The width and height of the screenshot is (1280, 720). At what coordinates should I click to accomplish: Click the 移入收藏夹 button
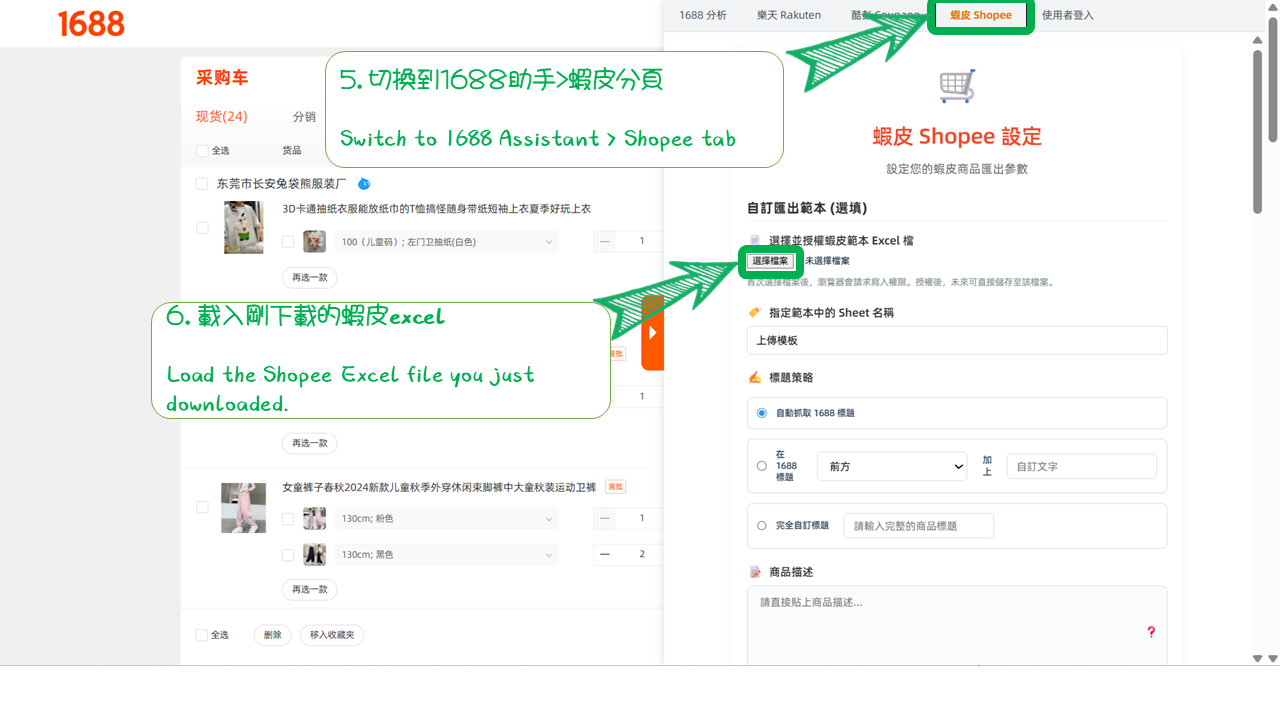[x=331, y=634]
